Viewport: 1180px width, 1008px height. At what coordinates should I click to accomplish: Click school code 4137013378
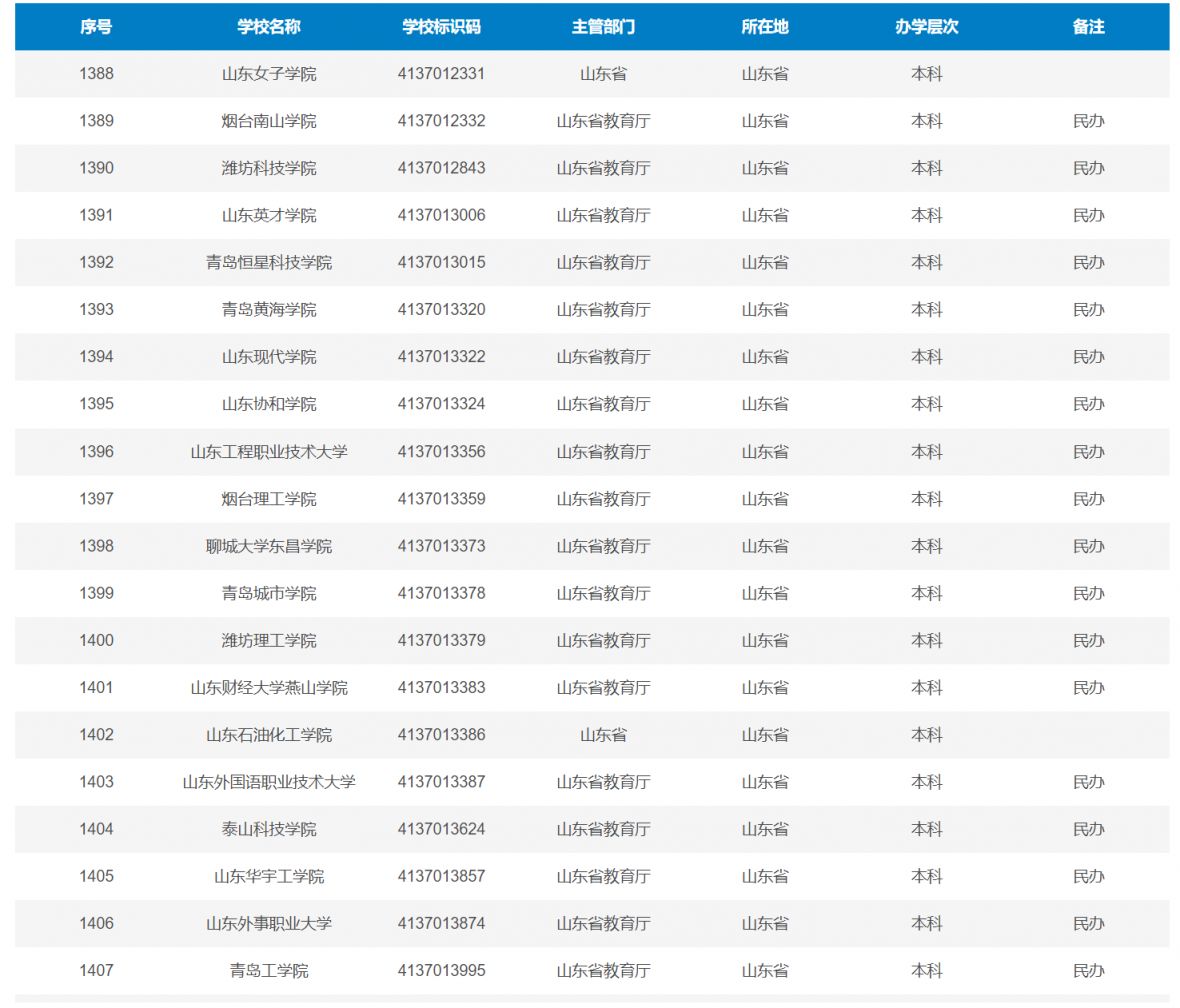coord(442,593)
